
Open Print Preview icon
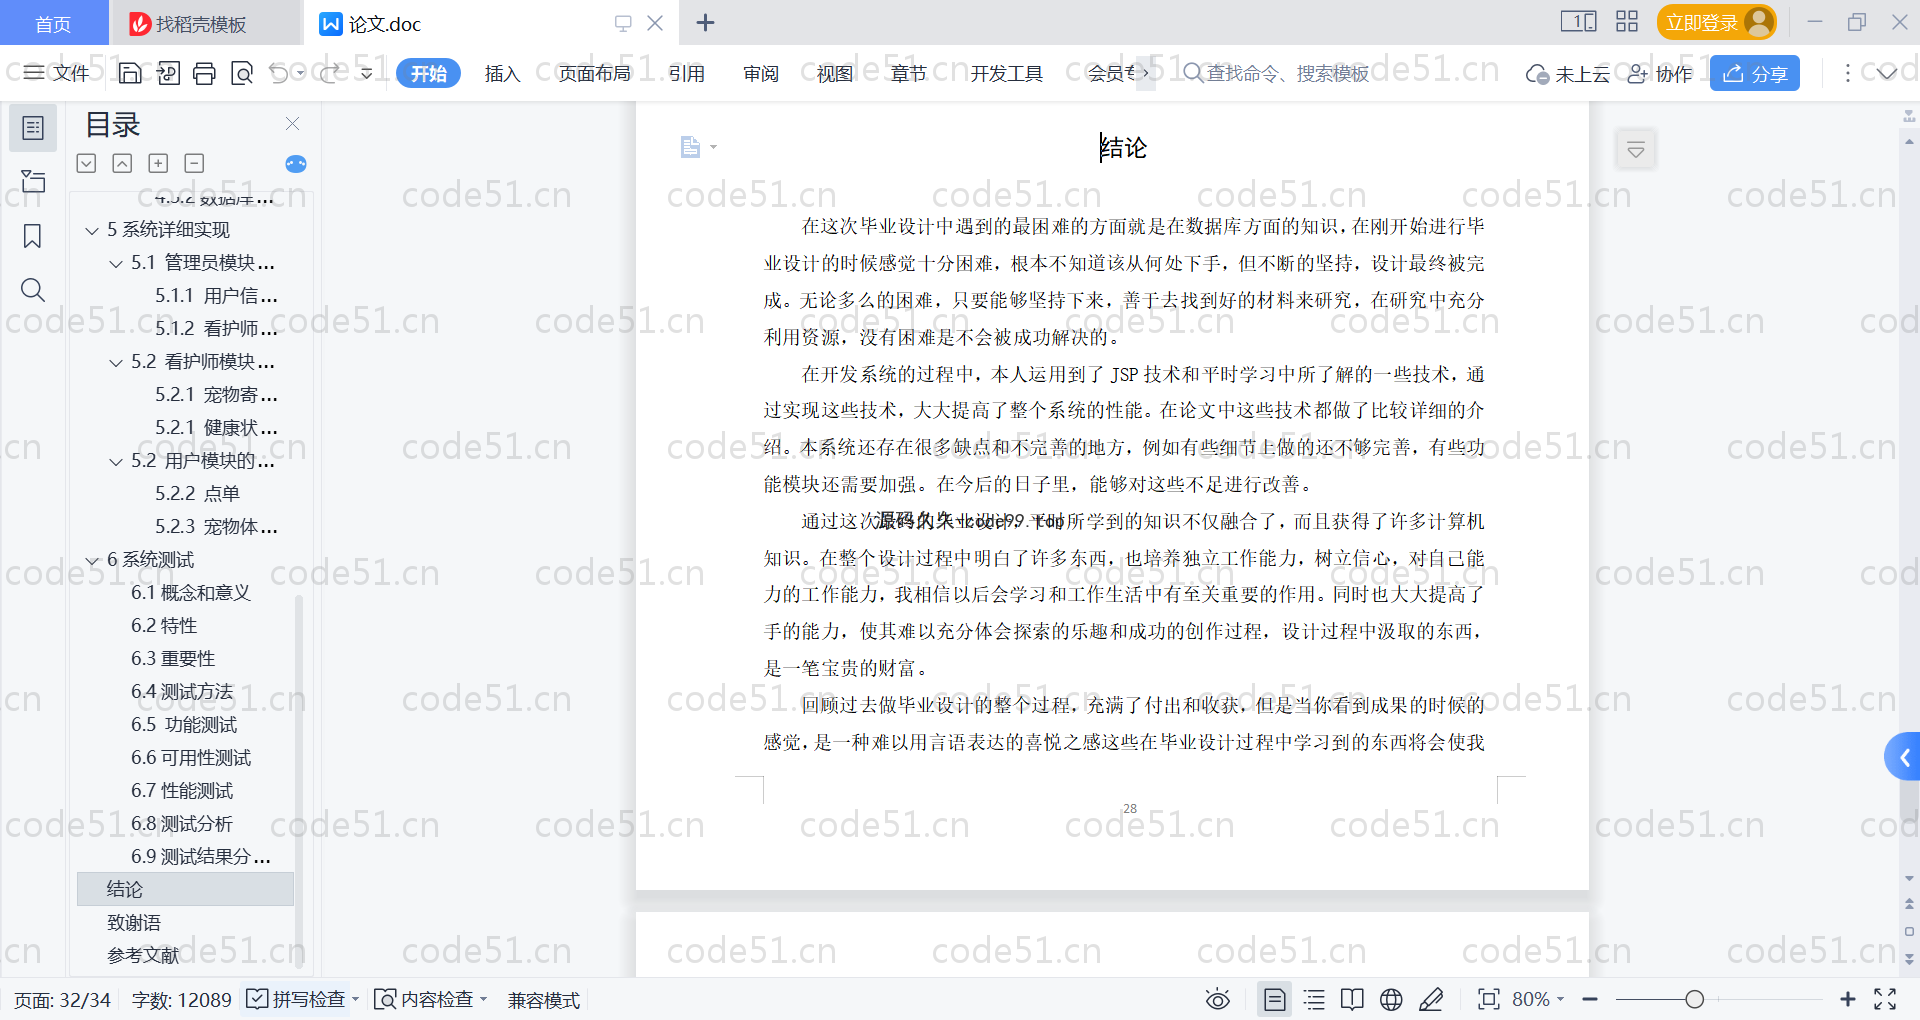pos(242,73)
